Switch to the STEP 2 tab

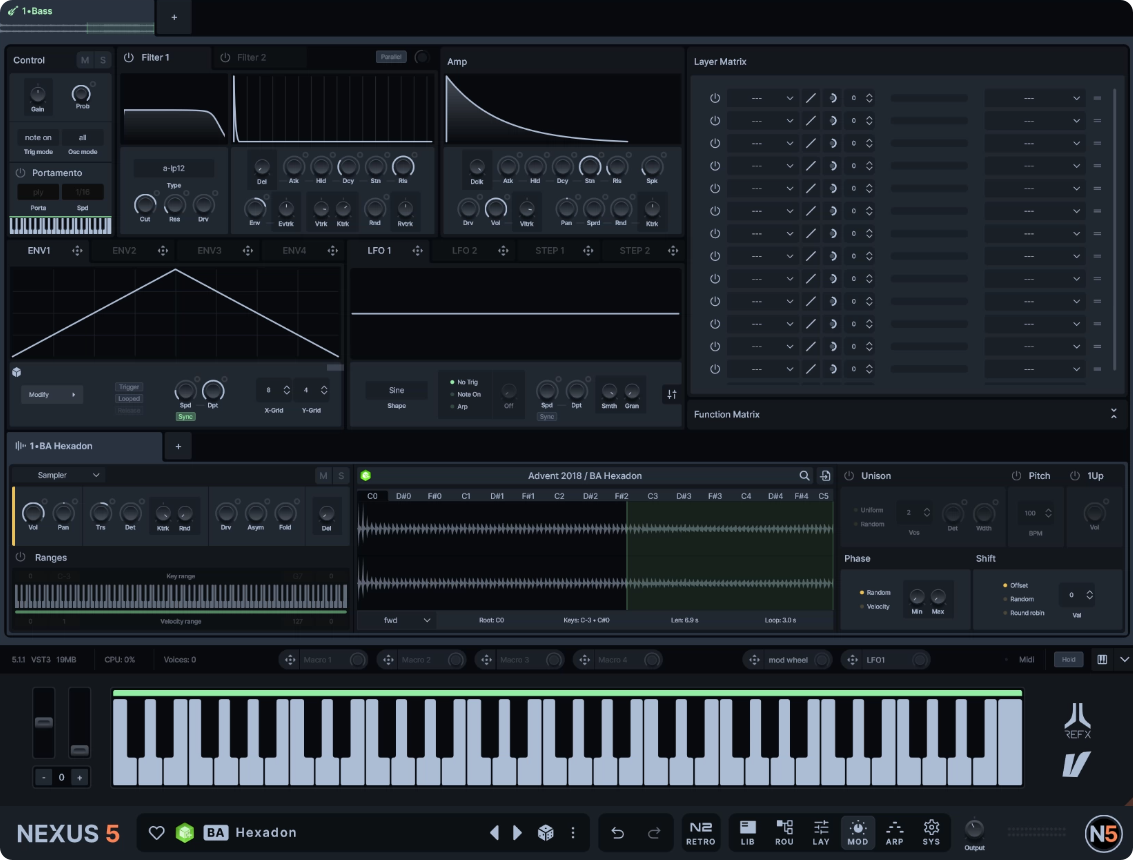(x=634, y=251)
